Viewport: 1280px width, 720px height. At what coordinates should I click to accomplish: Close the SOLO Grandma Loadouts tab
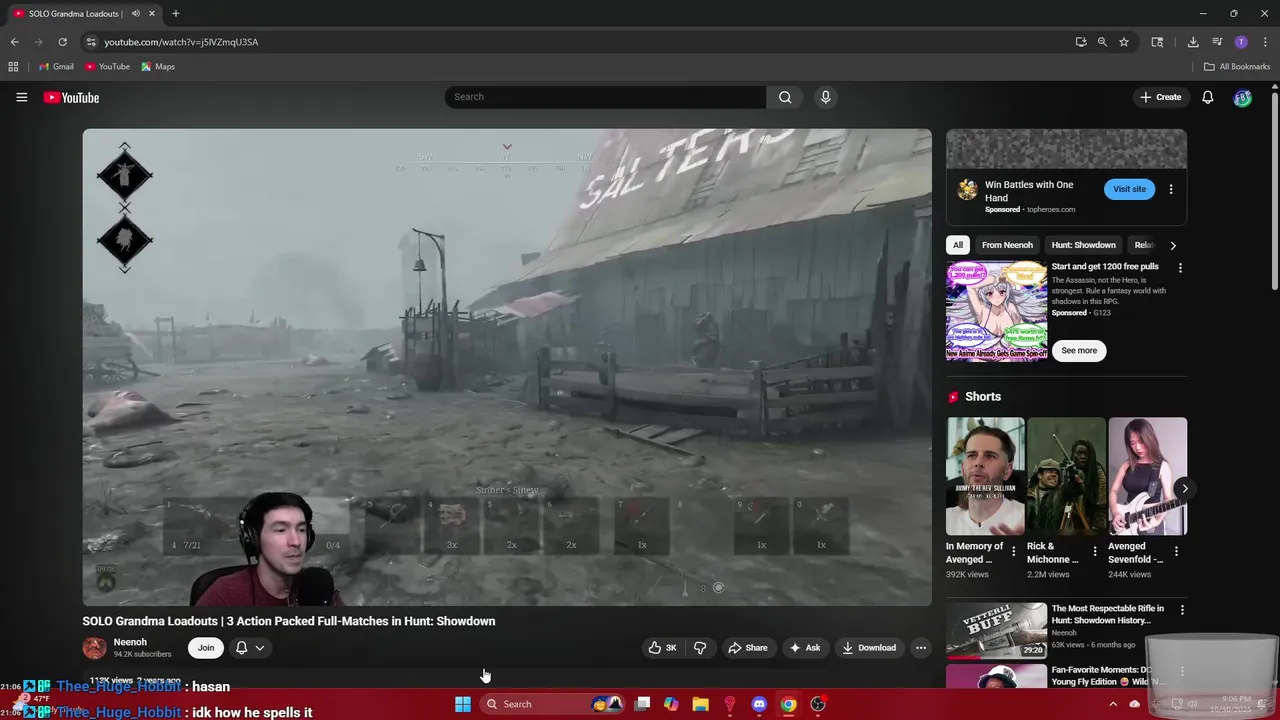[152, 14]
